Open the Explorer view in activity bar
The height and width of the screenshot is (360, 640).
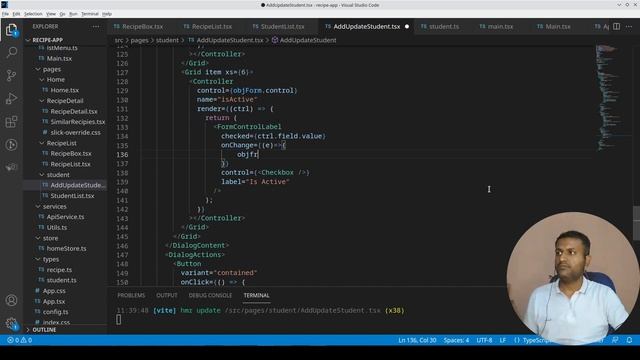click(11, 30)
